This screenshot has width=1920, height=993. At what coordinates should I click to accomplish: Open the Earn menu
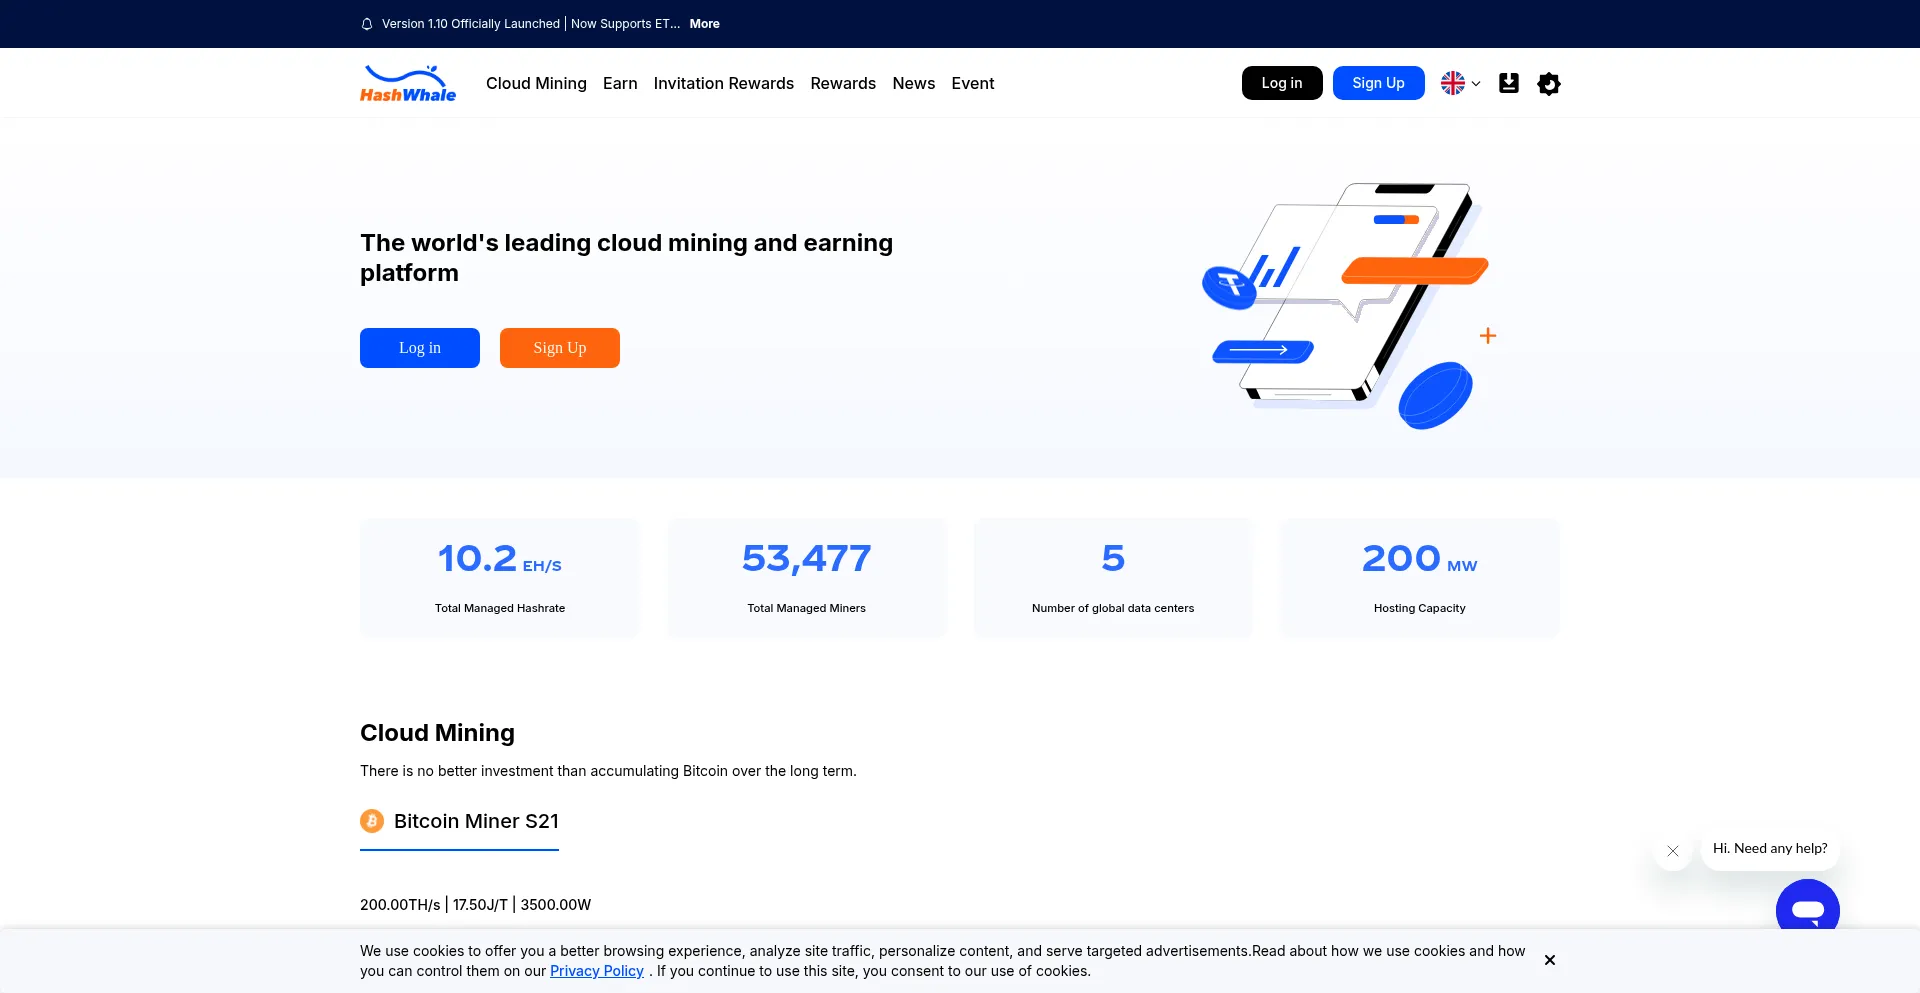[x=620, y=83]
